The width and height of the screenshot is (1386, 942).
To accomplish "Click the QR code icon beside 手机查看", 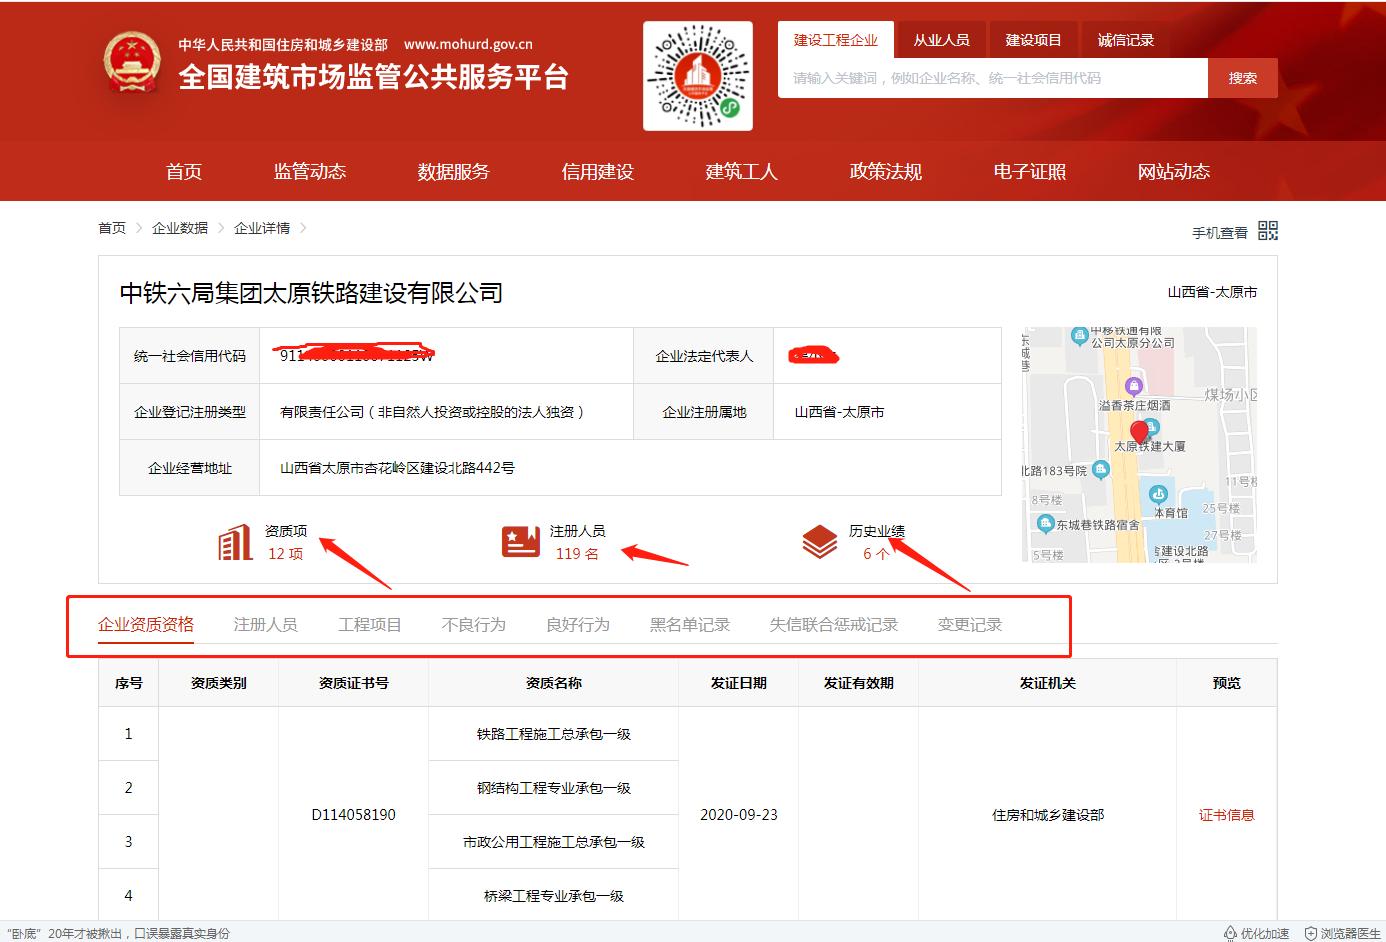I will click(1267, 230).
